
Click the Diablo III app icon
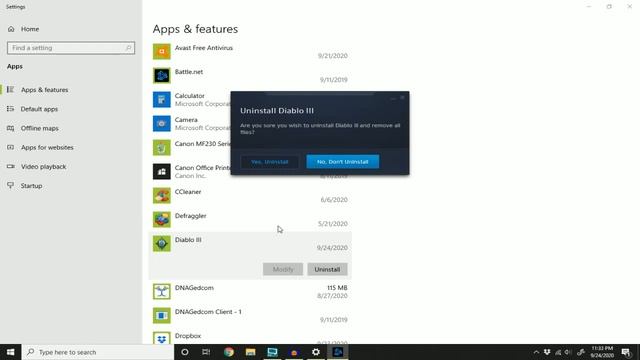(162, 244)
